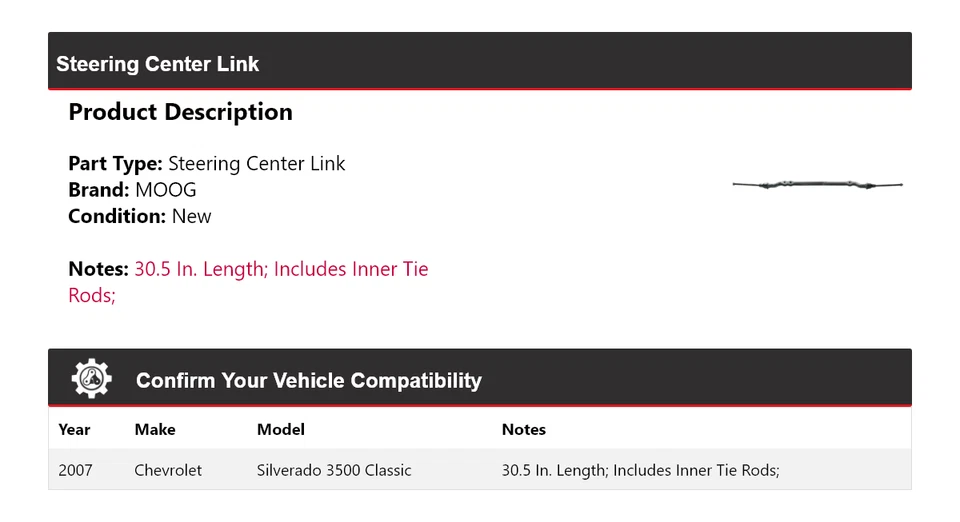Click the Year column header
Image resolution: width=960 pixels, height=522 pixels.
pyautogui.click(x=74, y=429)
